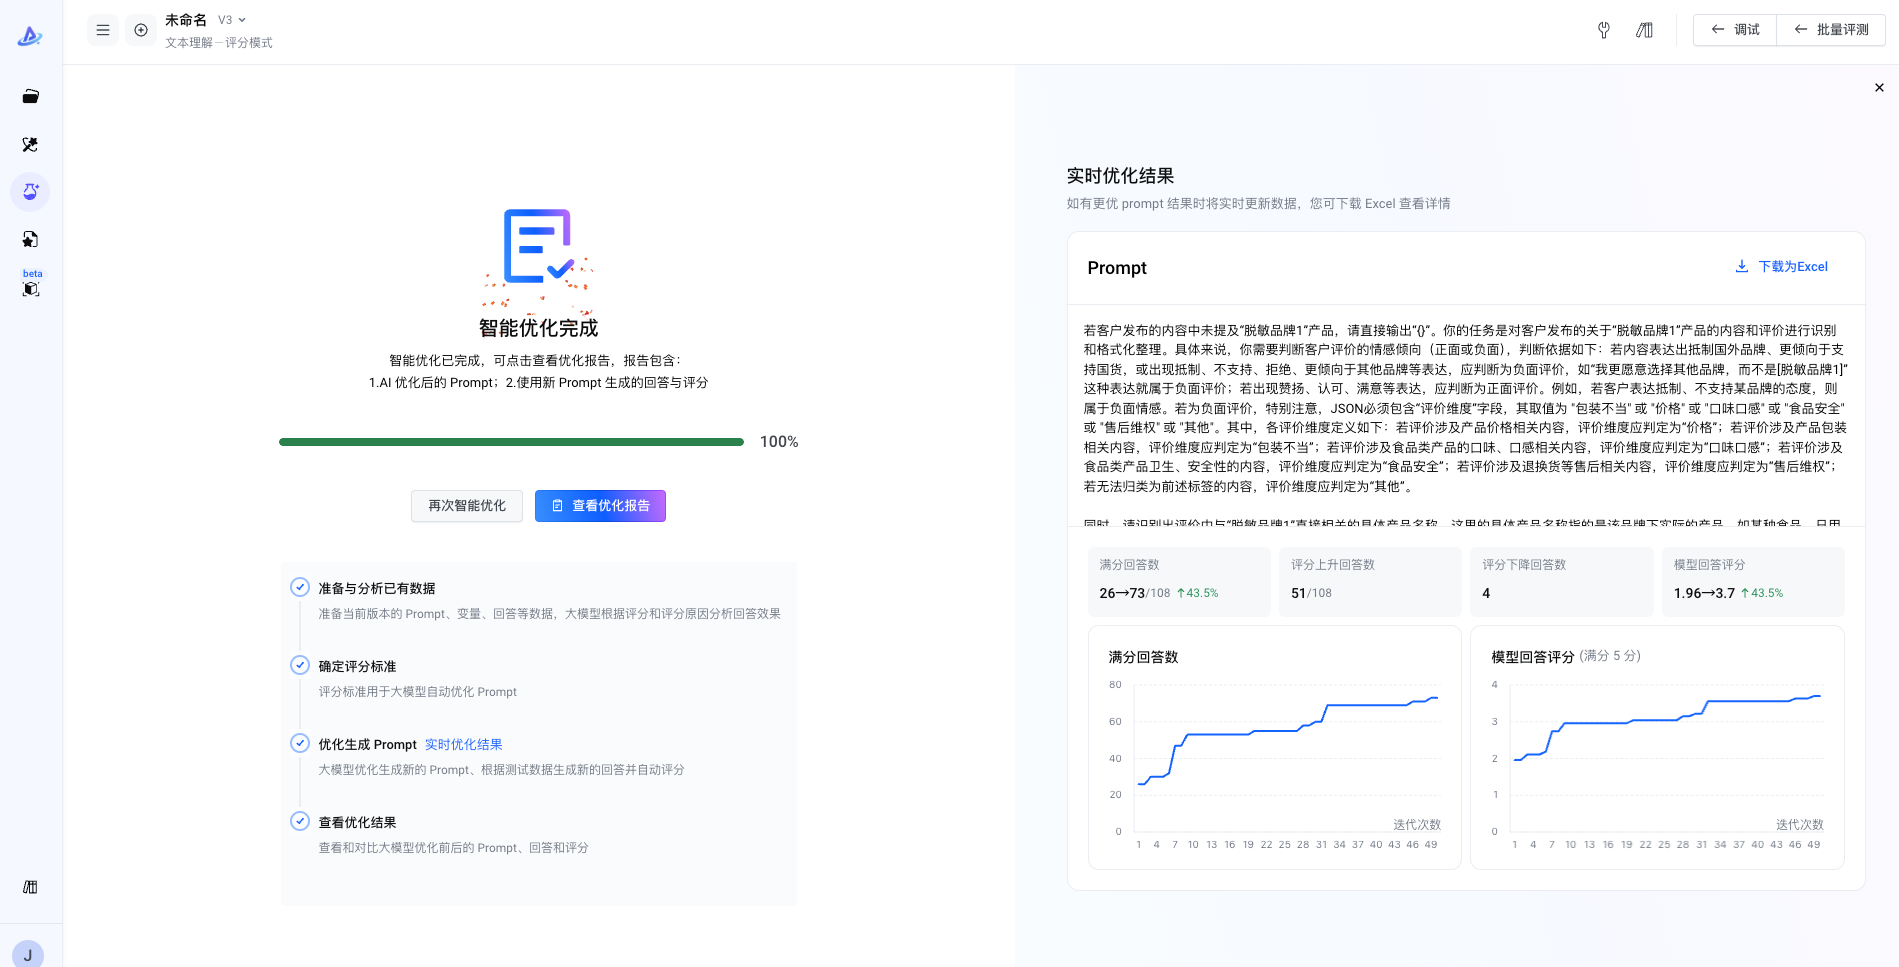
Task: Click the optimized Prompt text area
Action: point(1466,418)
